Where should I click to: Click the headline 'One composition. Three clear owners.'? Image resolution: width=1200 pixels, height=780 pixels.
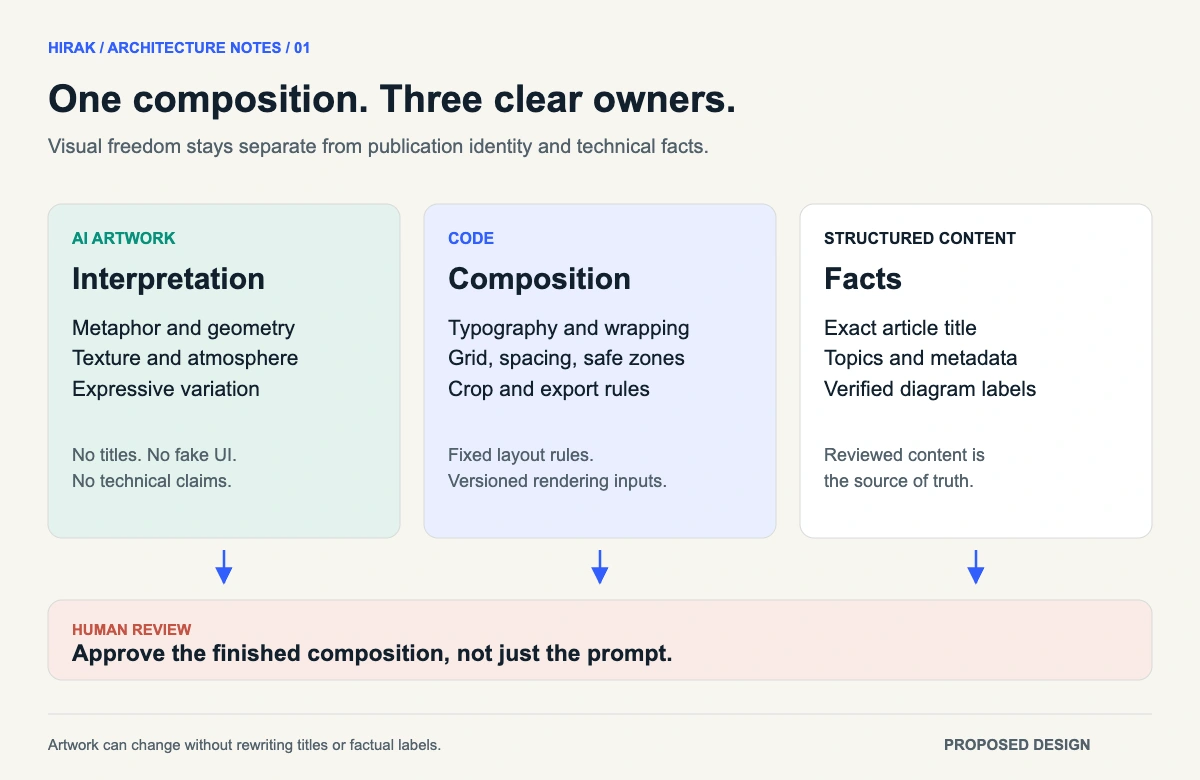coord(392,100)
